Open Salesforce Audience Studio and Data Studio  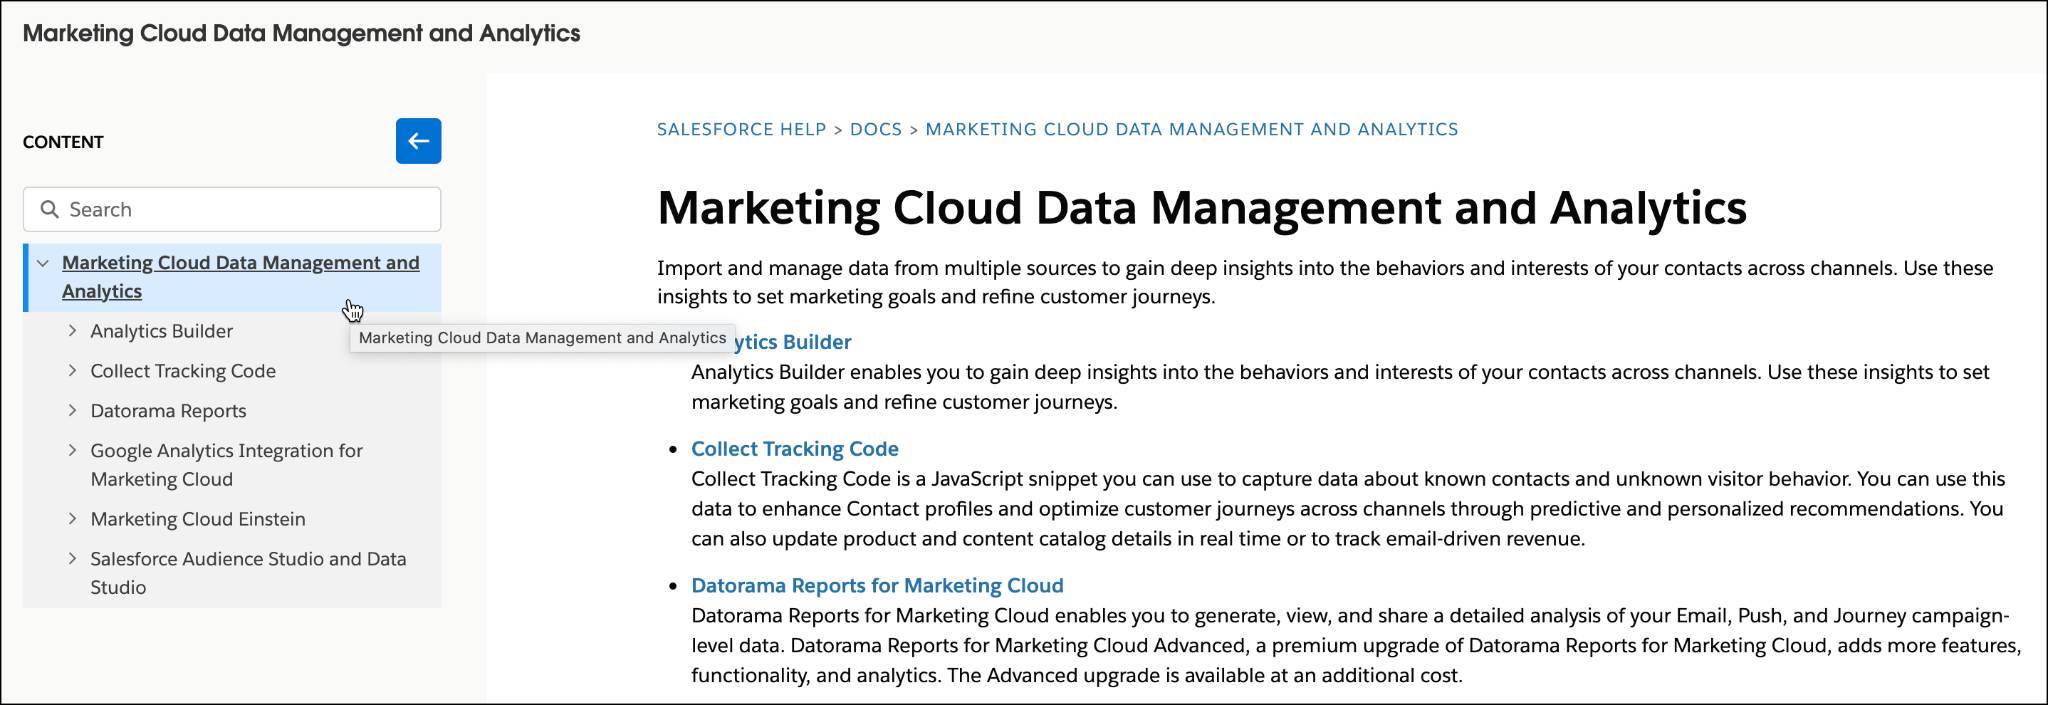pos(248,573)
